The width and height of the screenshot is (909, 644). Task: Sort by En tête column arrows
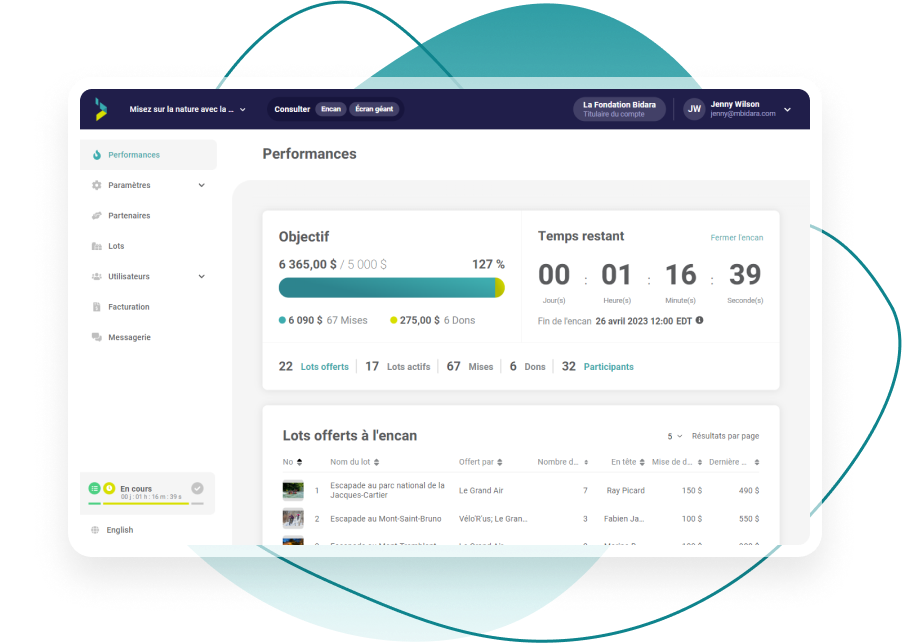(x=642, y=462)
